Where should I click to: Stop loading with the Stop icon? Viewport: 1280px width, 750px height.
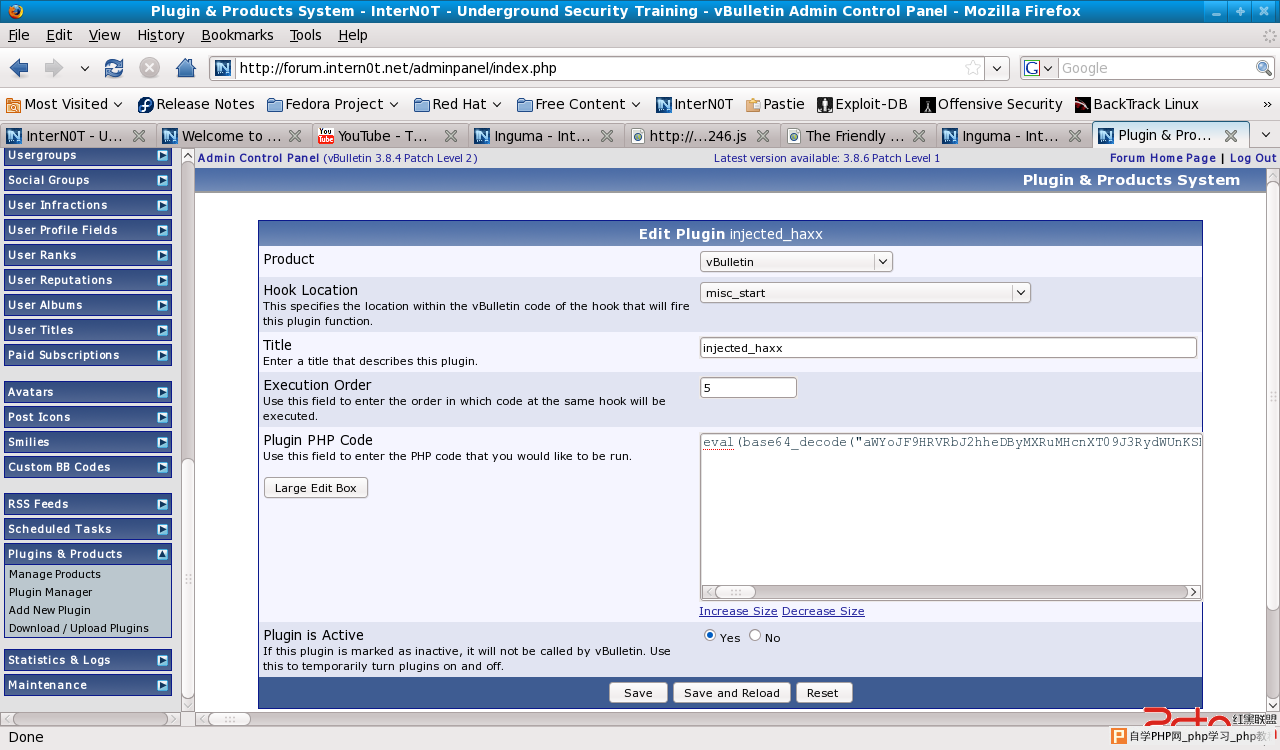pos(149,68)
